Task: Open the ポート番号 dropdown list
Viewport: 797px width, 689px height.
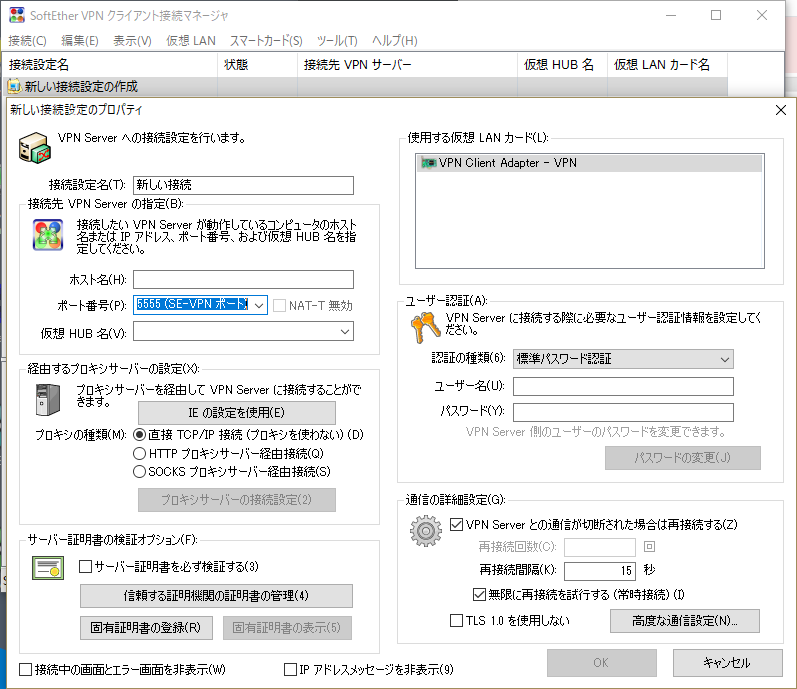Action: (x=257, y=305)
